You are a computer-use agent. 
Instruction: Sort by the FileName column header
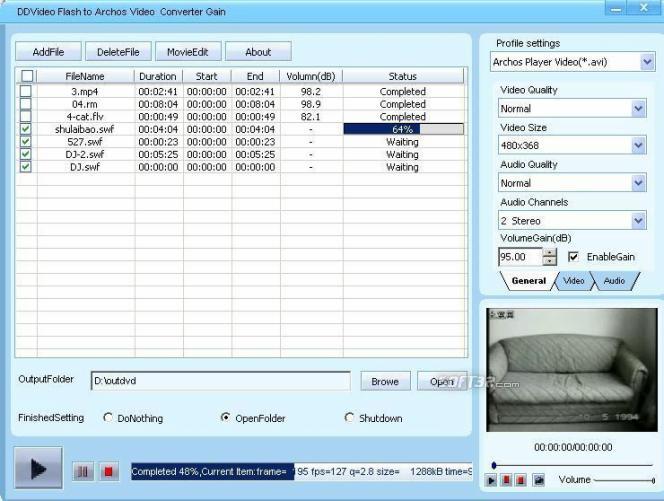click(85, 76)
